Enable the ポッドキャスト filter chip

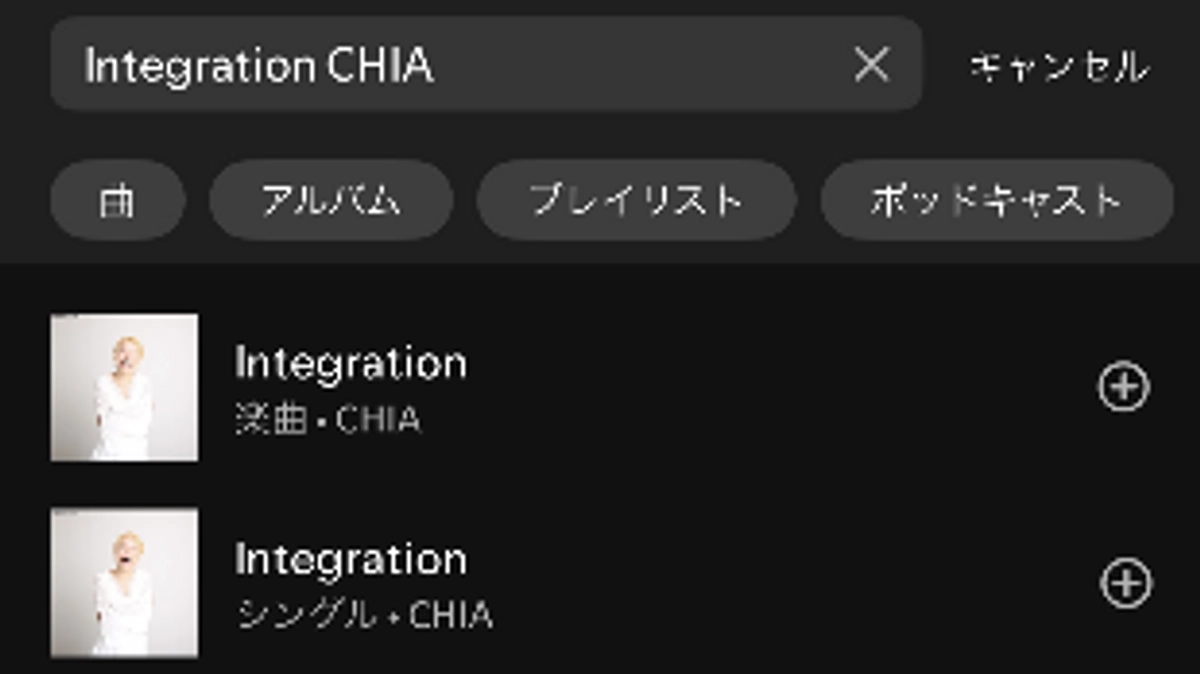[996, 199]
